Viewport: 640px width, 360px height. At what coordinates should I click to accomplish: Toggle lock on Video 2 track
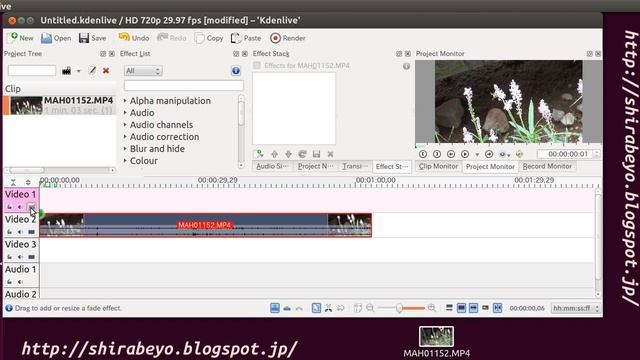click(9, 232)
